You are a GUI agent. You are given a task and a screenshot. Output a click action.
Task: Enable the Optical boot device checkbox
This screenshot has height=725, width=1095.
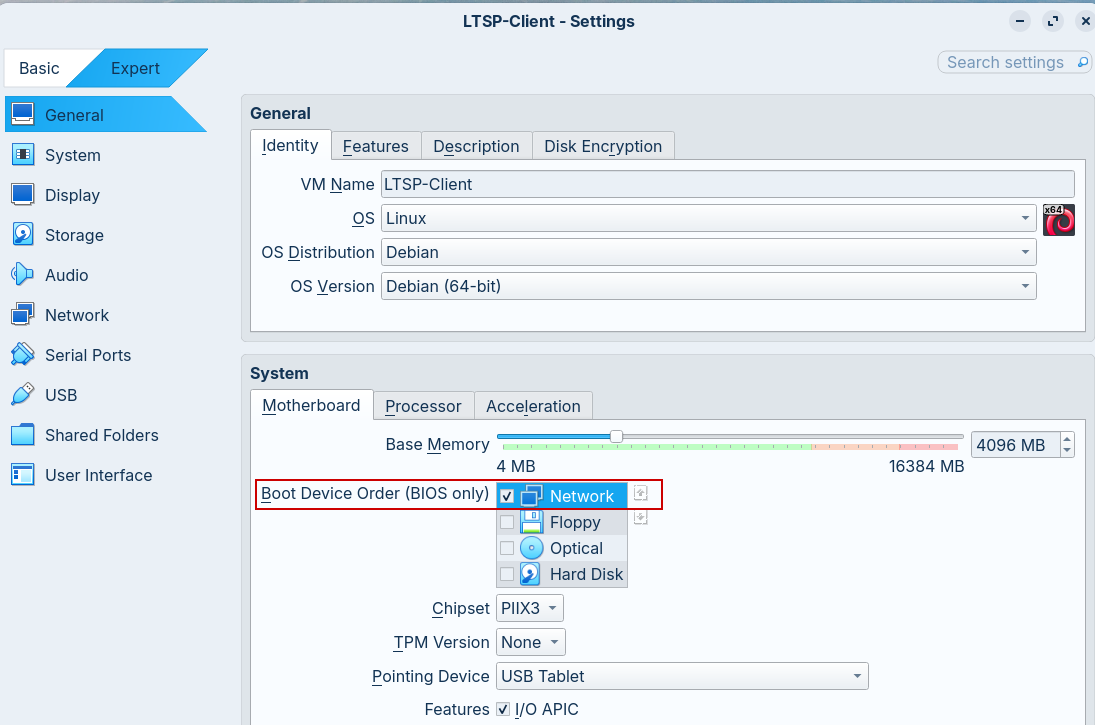507,548
